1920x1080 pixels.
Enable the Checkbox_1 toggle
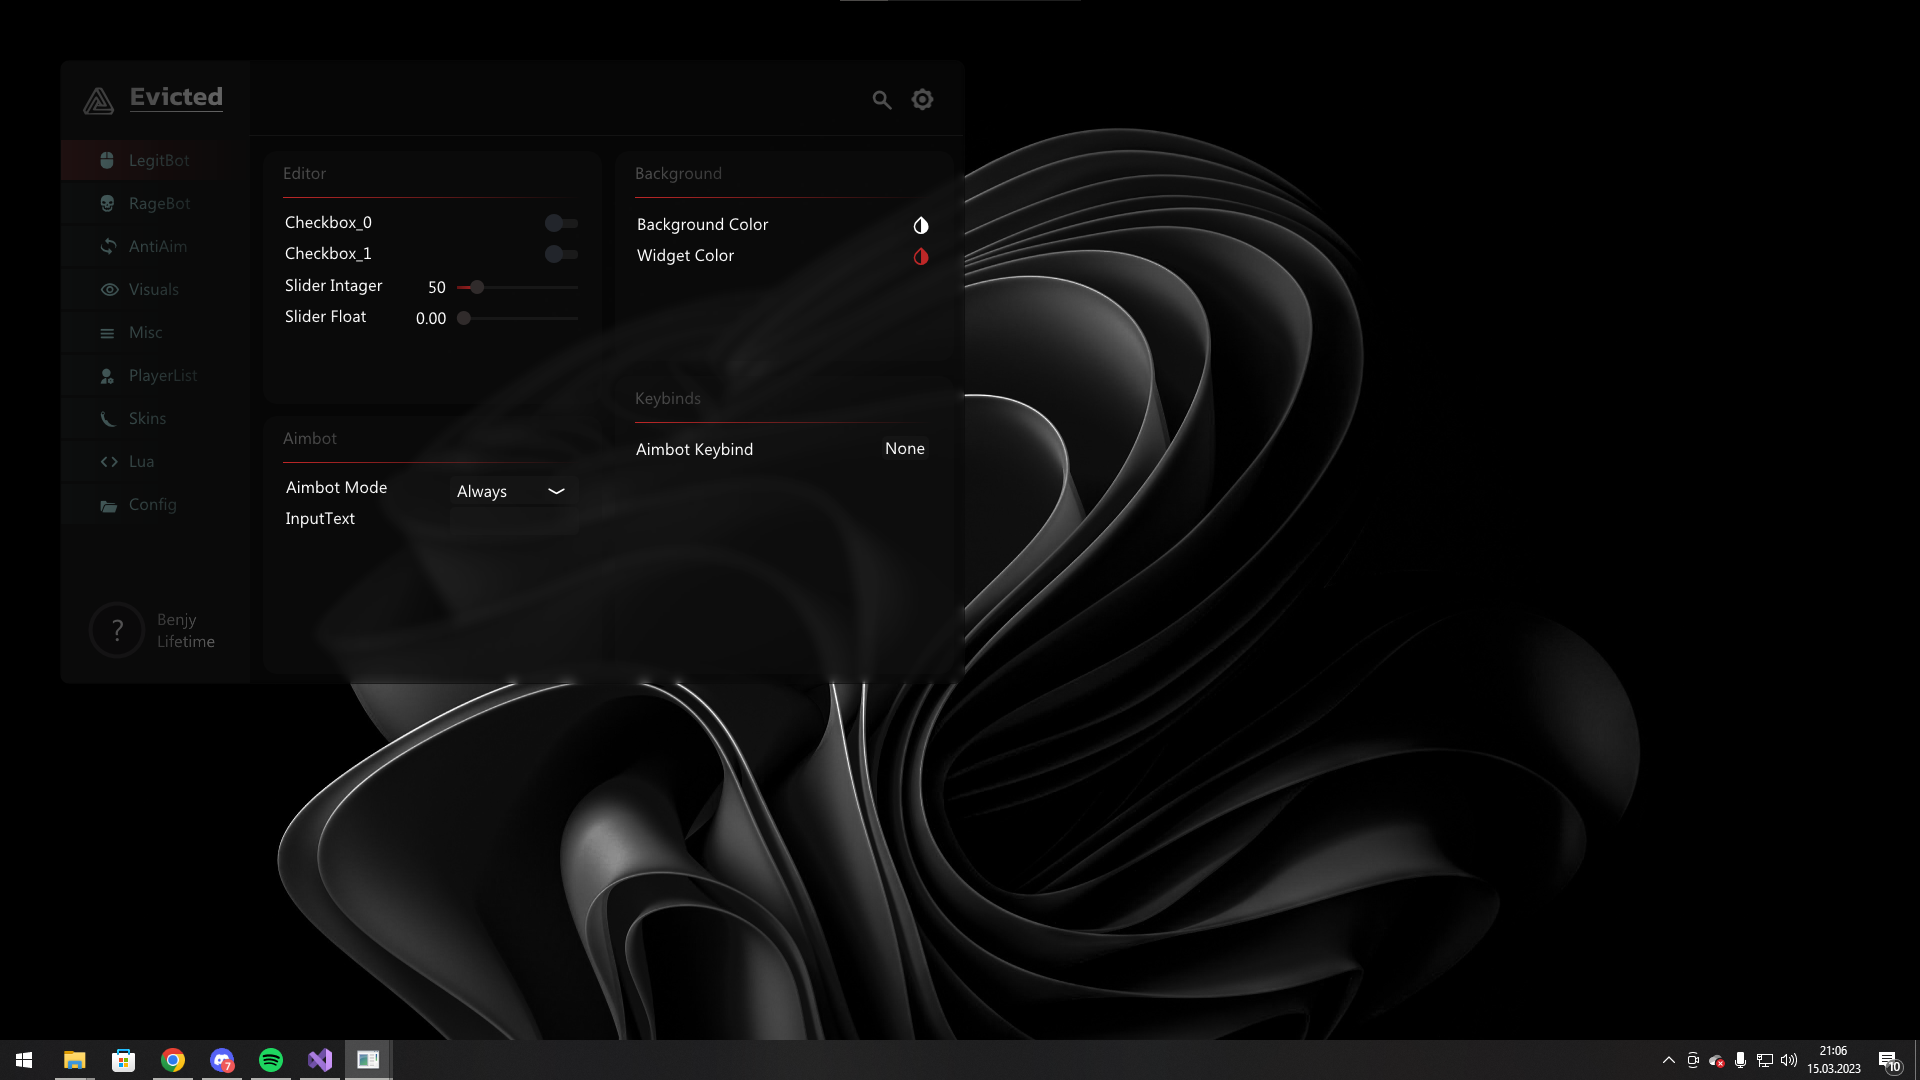(x=560, y=254)
